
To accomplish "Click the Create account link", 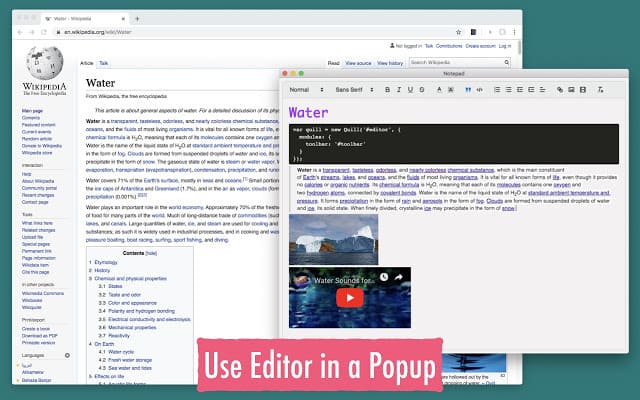I will 480,46.
